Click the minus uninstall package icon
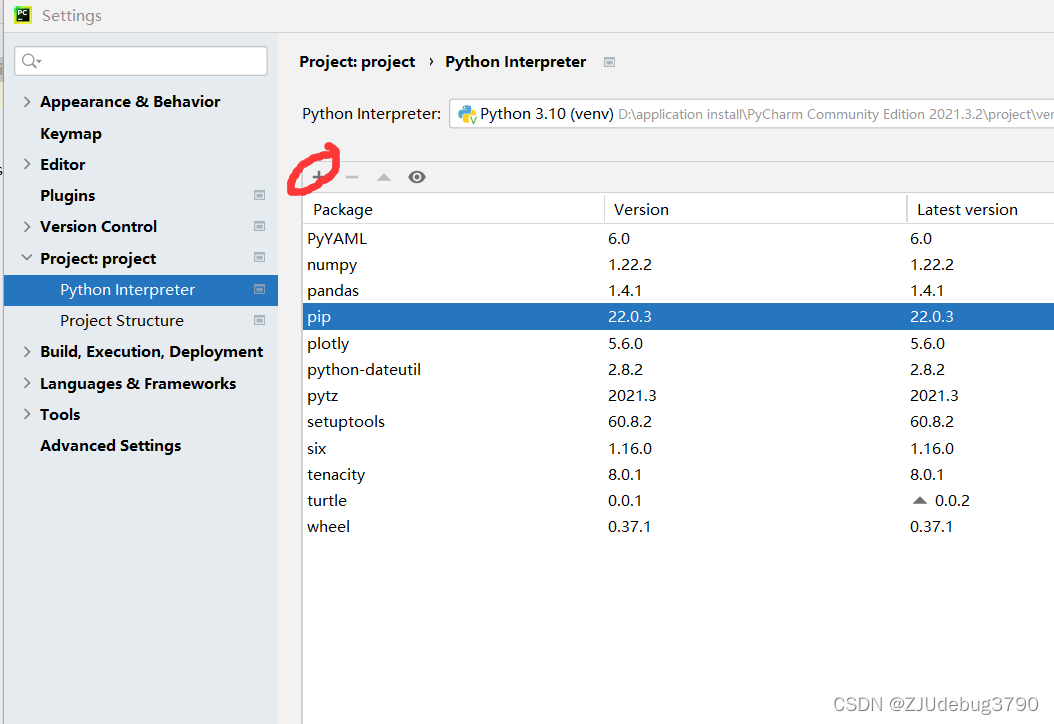 coord(352,177)
